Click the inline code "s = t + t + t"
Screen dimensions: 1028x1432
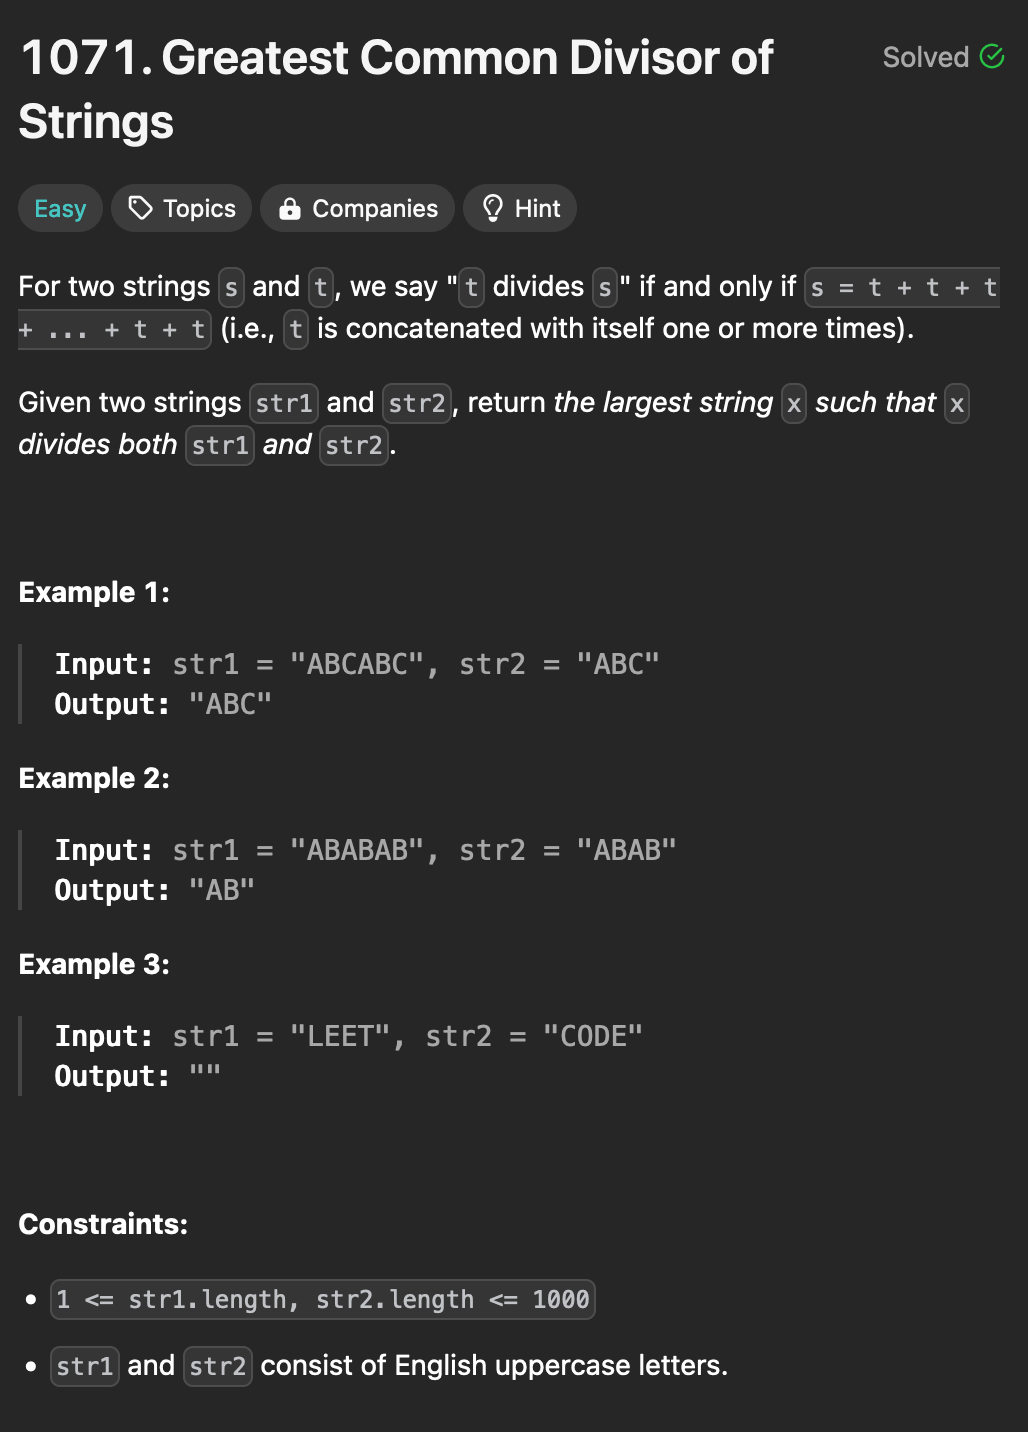tap(903, 287)
